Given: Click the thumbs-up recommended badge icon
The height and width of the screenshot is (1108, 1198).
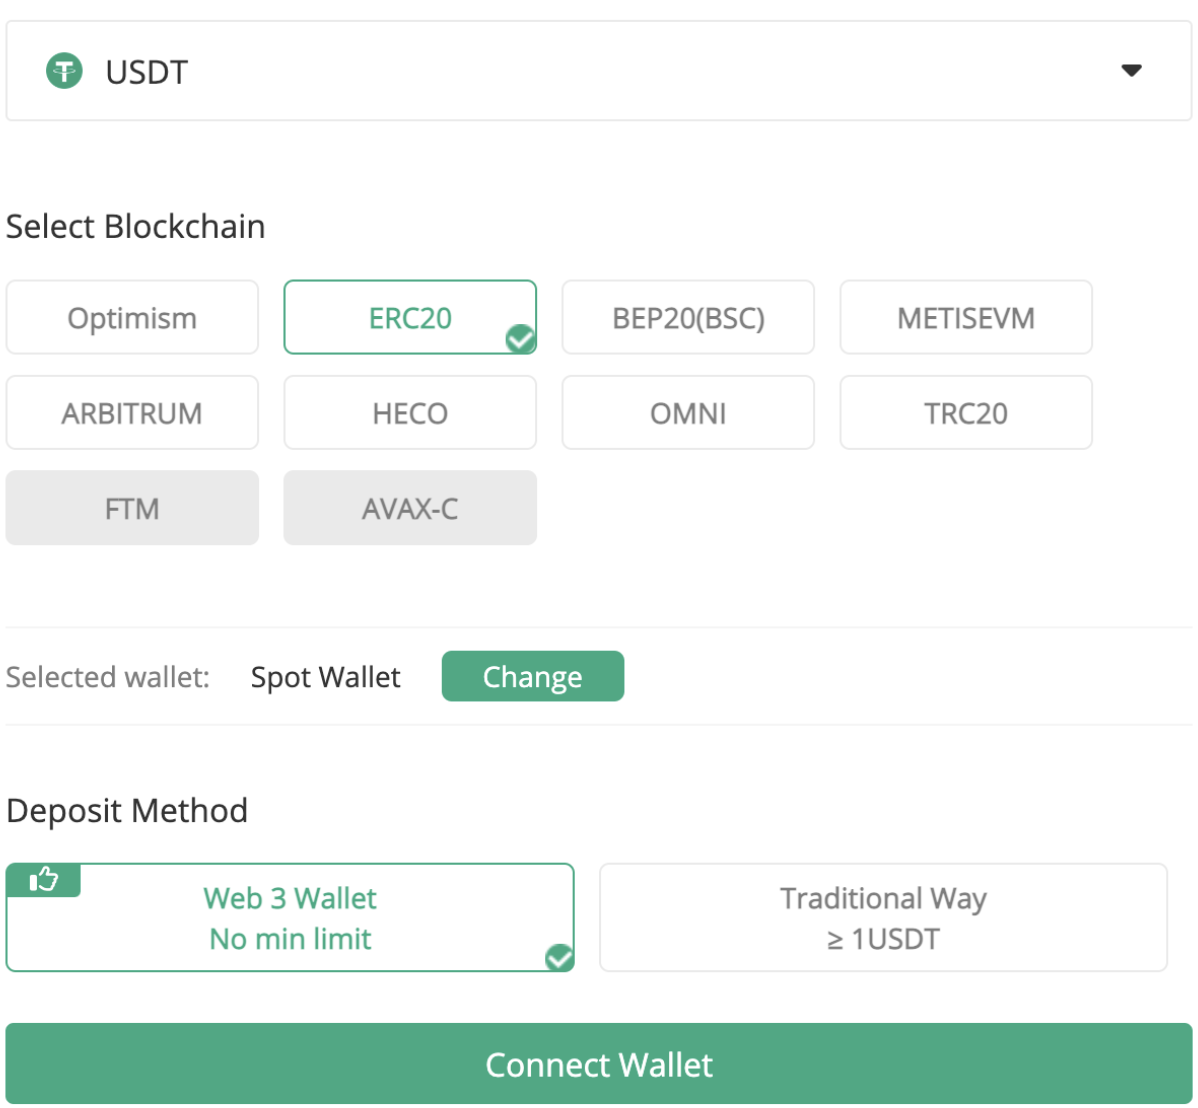Looking at the screenshot, I should tap(44, 880).
